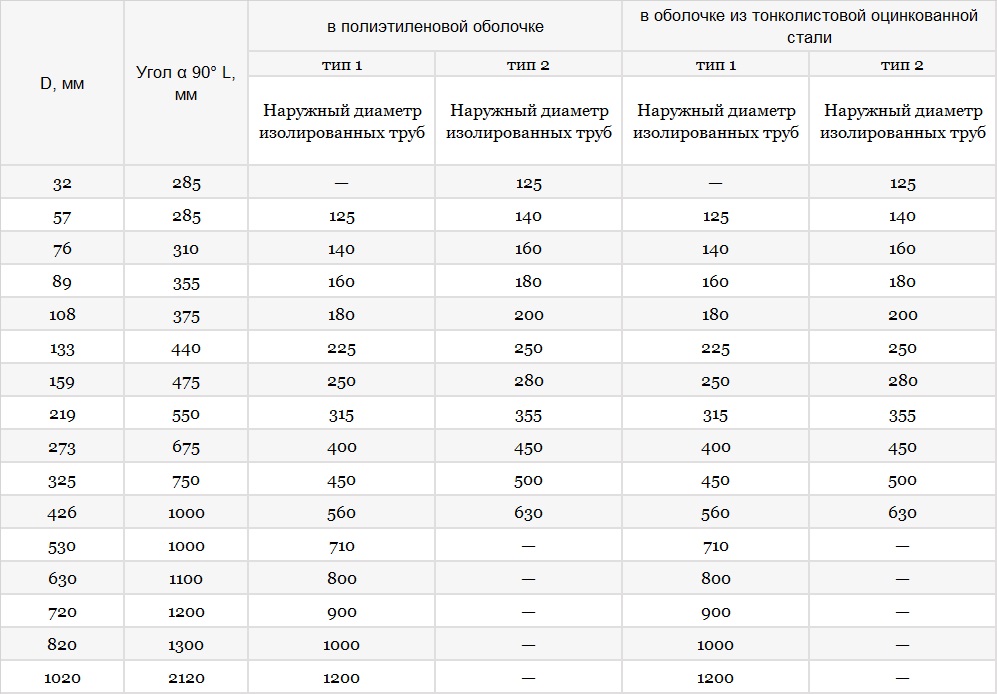Click the L value 1200 in the D 720 row
Image resolution: width=997 pixels, height=694 pixels.
tap(186, 612)
